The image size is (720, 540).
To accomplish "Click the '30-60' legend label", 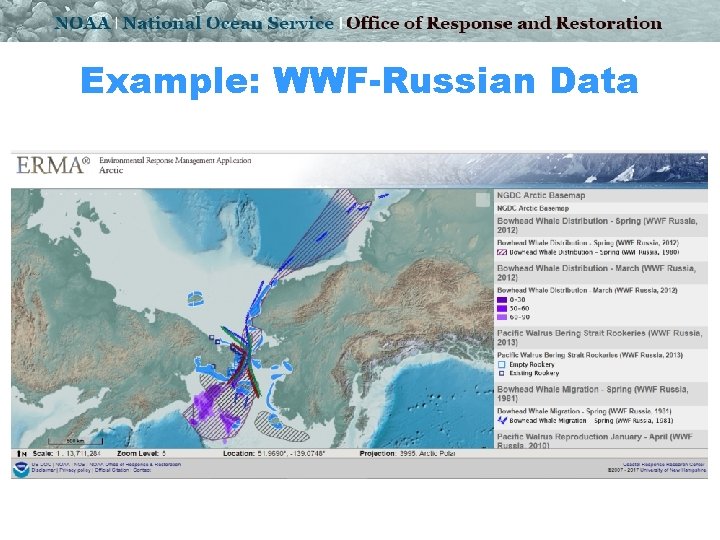I will click(519, 309).
